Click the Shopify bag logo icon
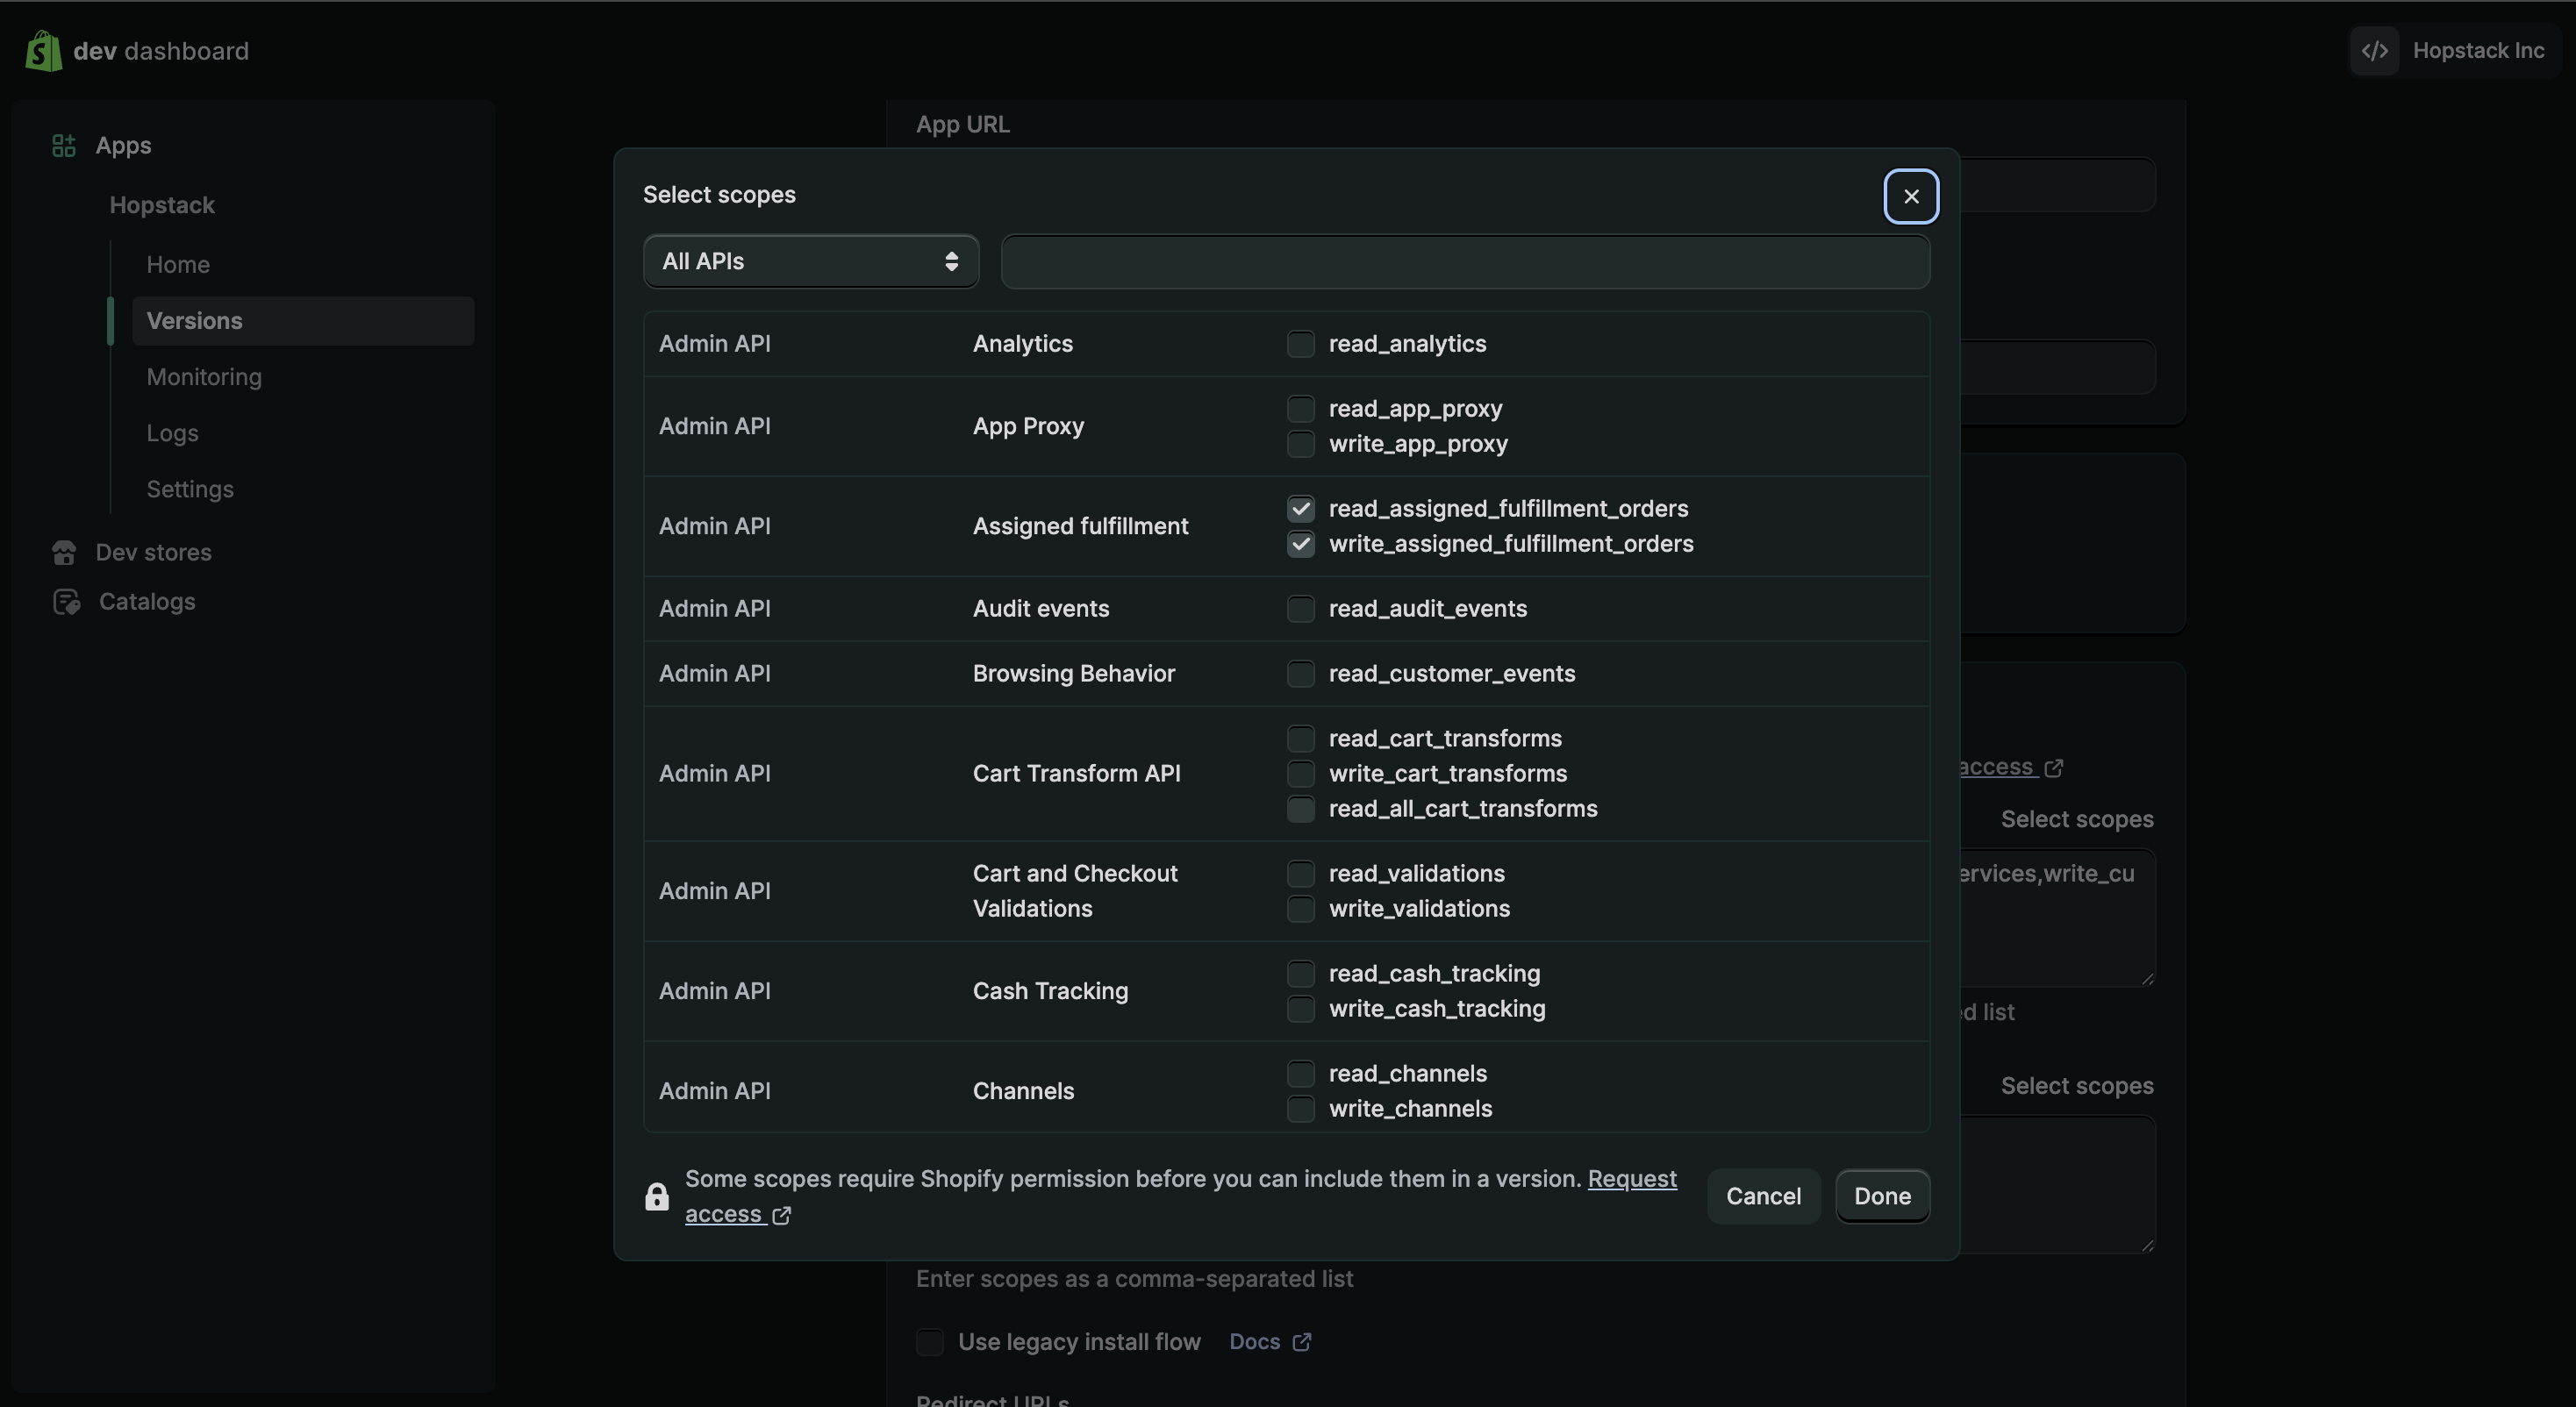2576x1407 pixels. (x=43, y=51)
